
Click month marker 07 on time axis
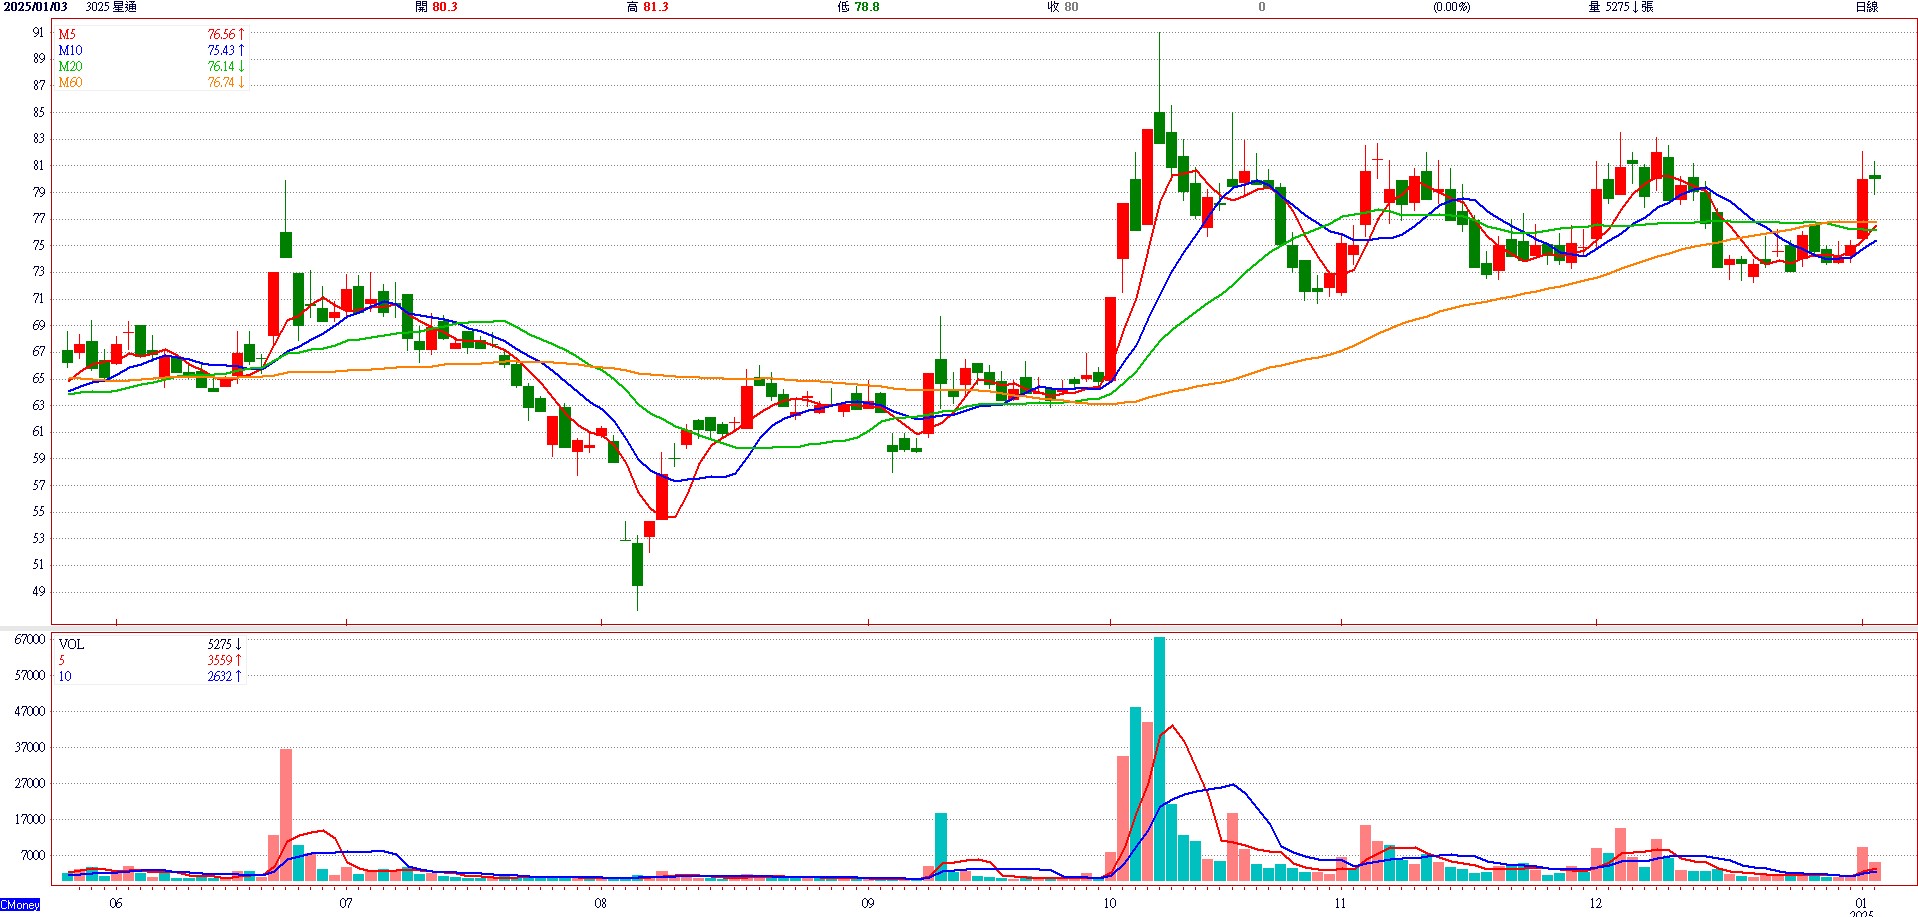[x=346, y=903]
